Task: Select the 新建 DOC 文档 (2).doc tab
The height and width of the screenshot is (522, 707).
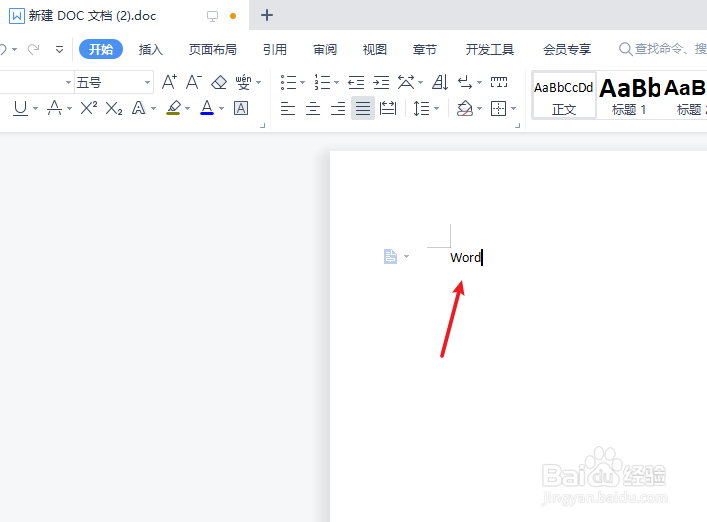Action: coord(124,15)
